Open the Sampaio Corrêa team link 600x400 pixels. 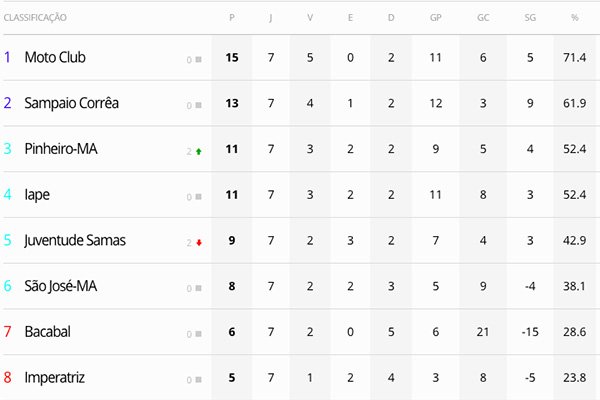[72, 103]
